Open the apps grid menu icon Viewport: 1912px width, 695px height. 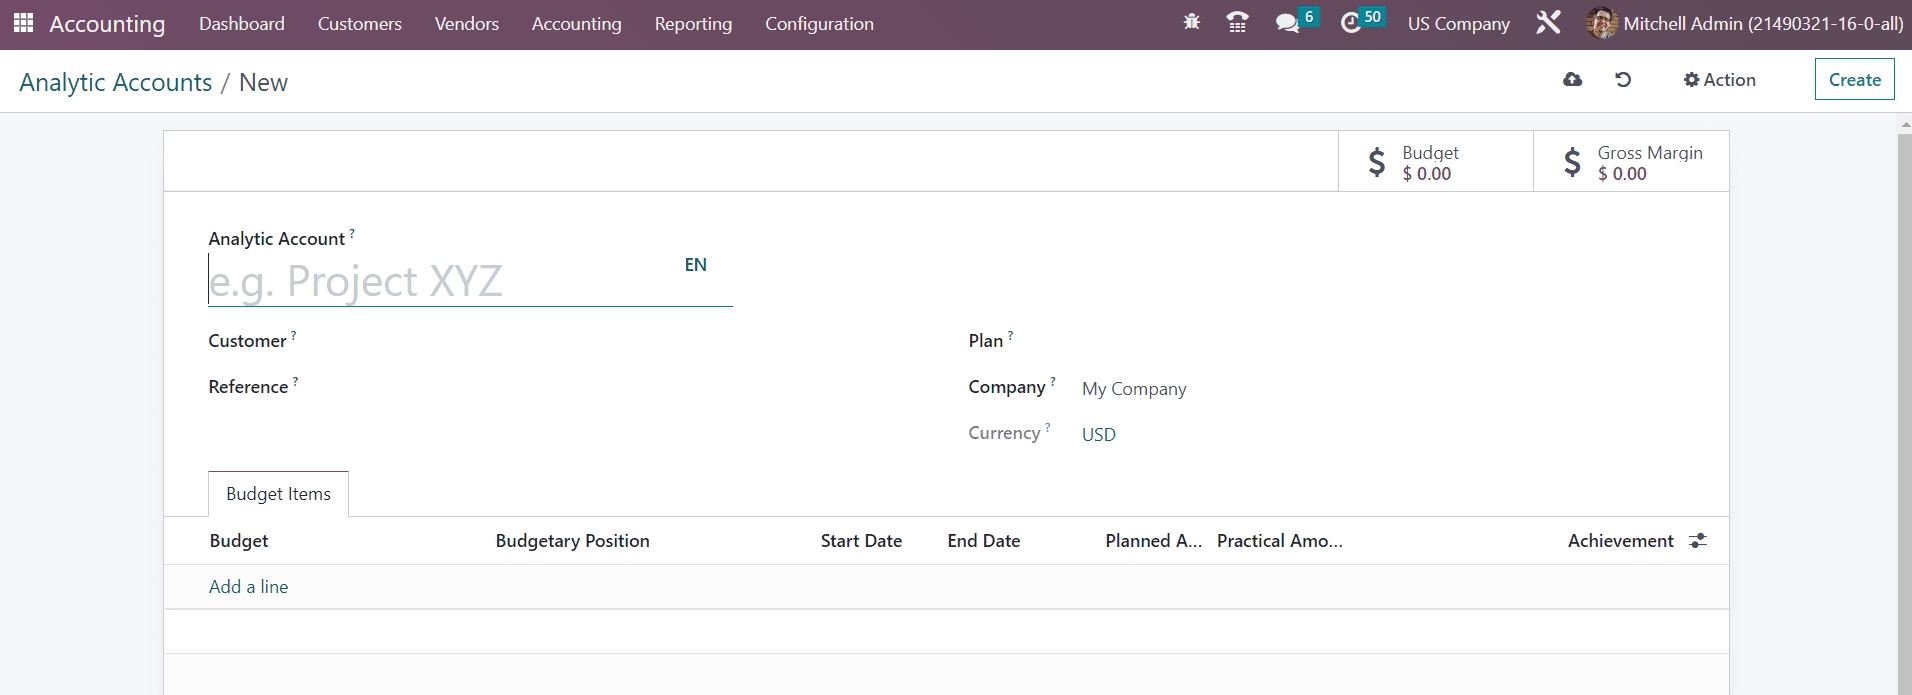(23, 23)
